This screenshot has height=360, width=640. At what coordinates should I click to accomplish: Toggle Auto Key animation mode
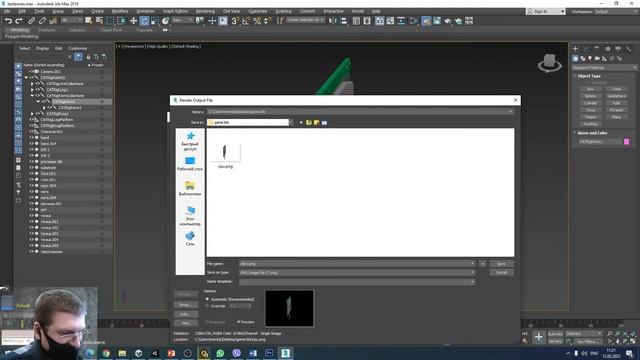coord(555,334)
